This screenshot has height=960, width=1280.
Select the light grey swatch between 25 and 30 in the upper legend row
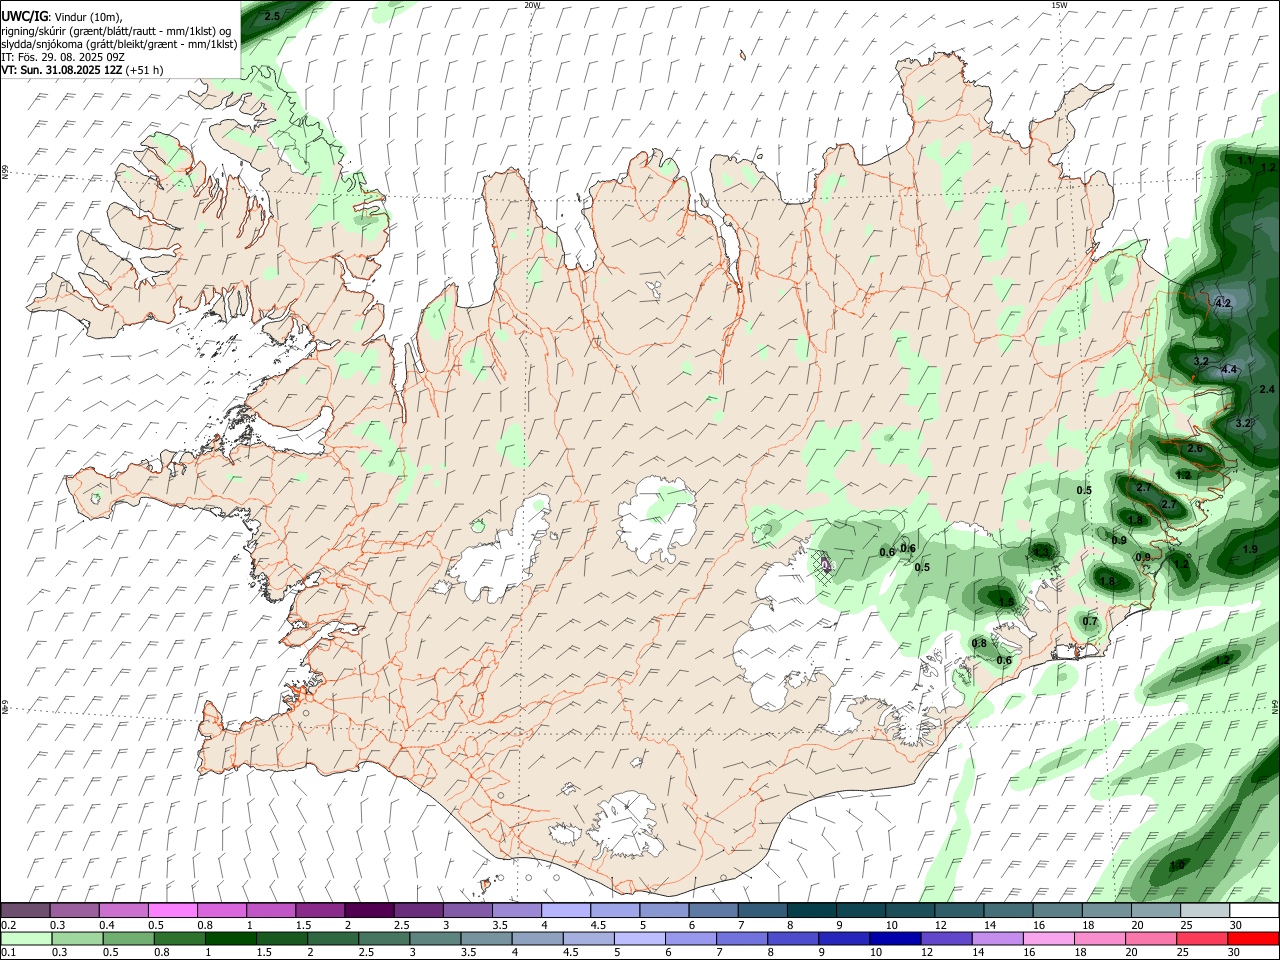click(x=1204, y=910)
